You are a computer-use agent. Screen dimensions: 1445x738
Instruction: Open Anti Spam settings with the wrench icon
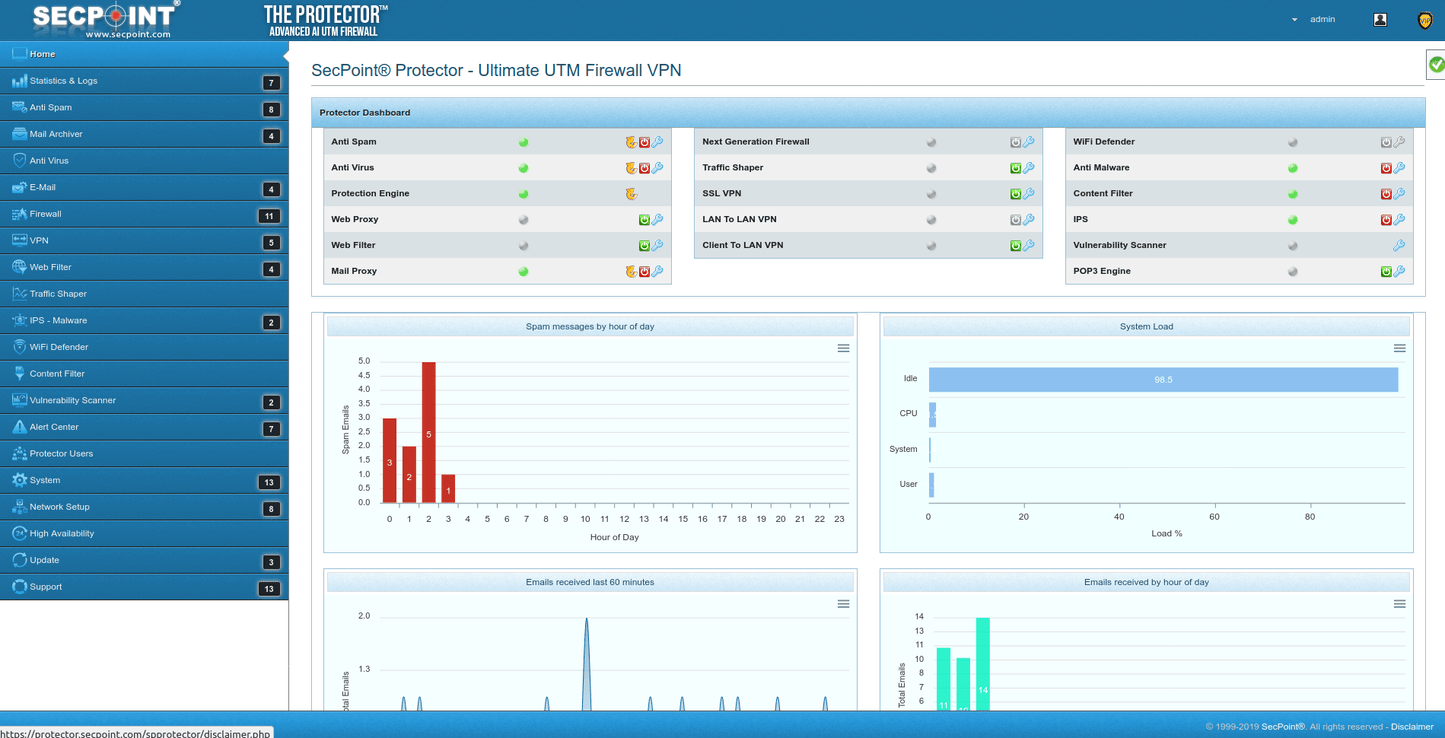point(658,141)
